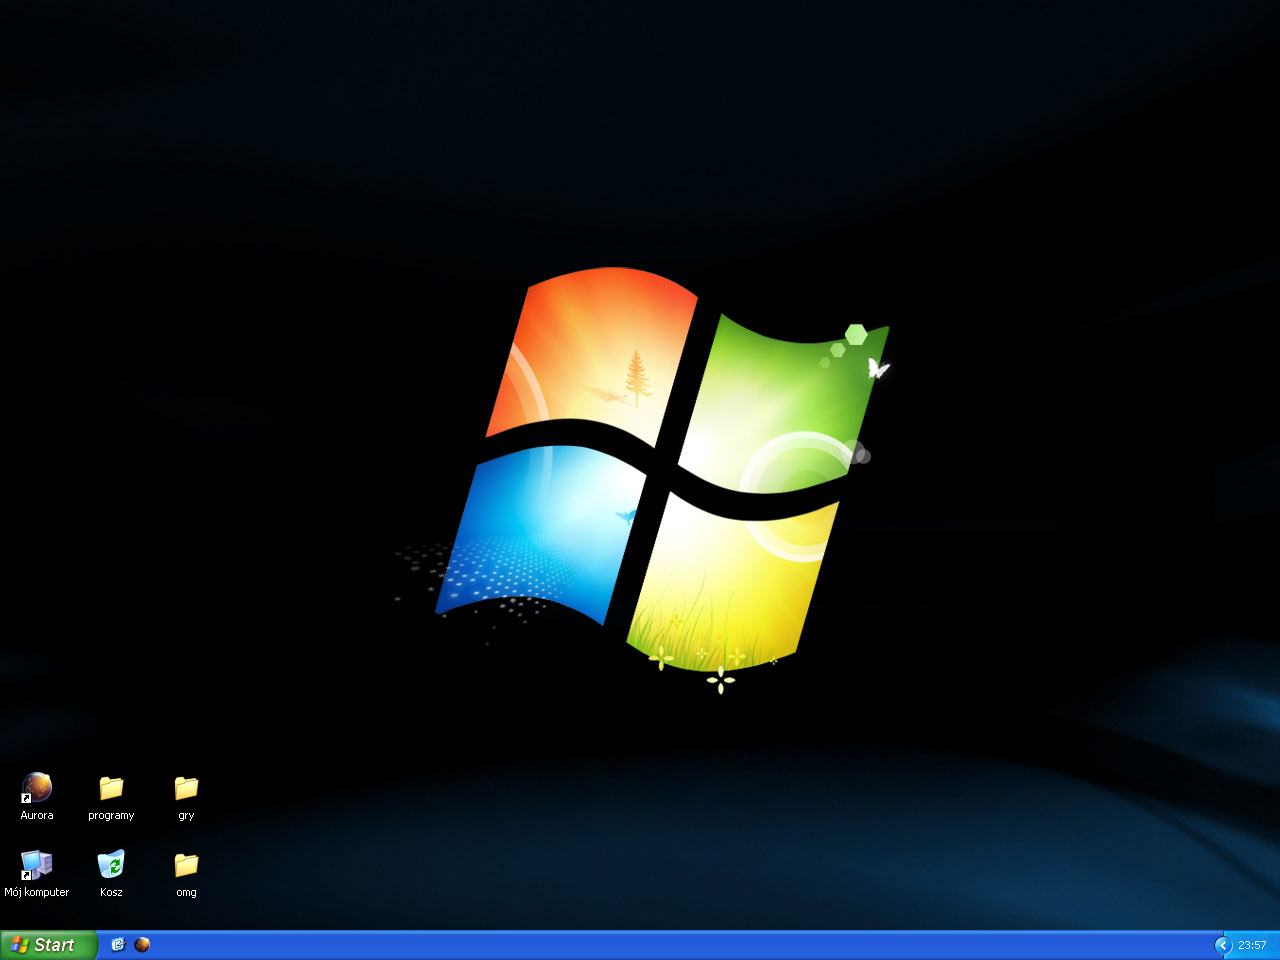This screenshot has height=960, width=1280.
Task: Select the programy folder icon
Action: pyautogui.click(x=111, y=788)
